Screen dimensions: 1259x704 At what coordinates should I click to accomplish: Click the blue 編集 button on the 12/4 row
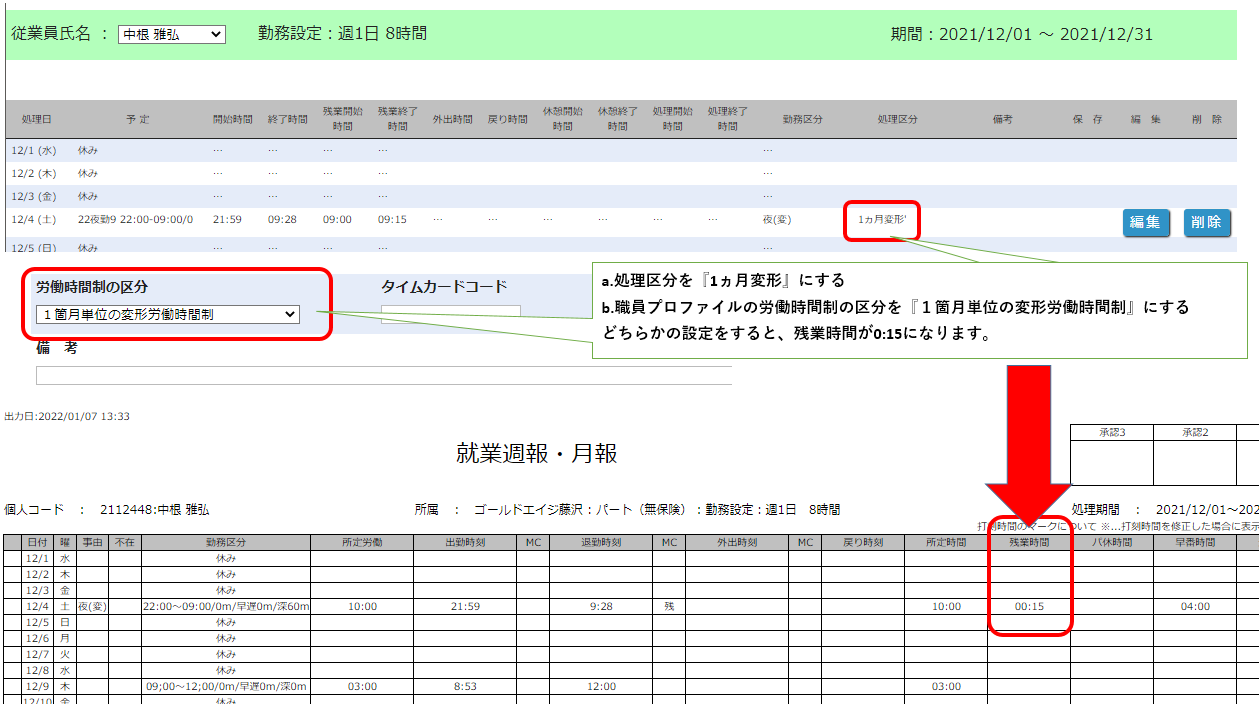click(x=1145, y=222)
